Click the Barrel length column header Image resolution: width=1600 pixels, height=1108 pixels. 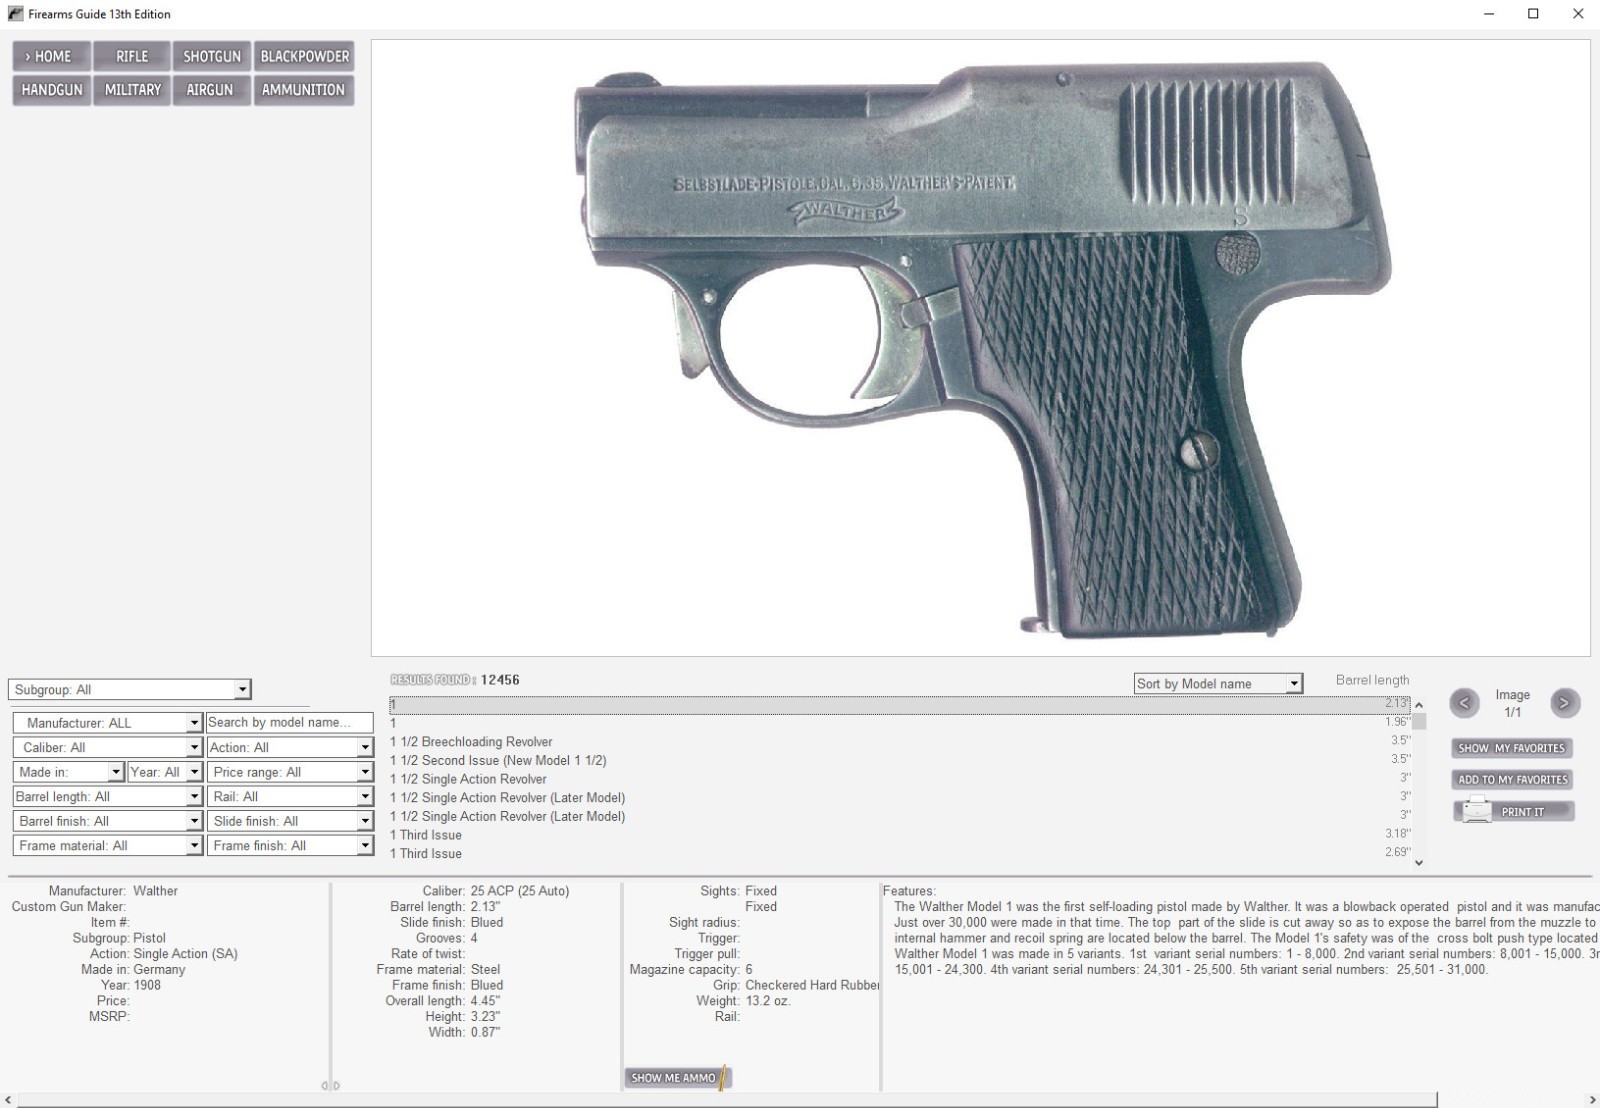pyautogui.click(x=1372, y=680)
